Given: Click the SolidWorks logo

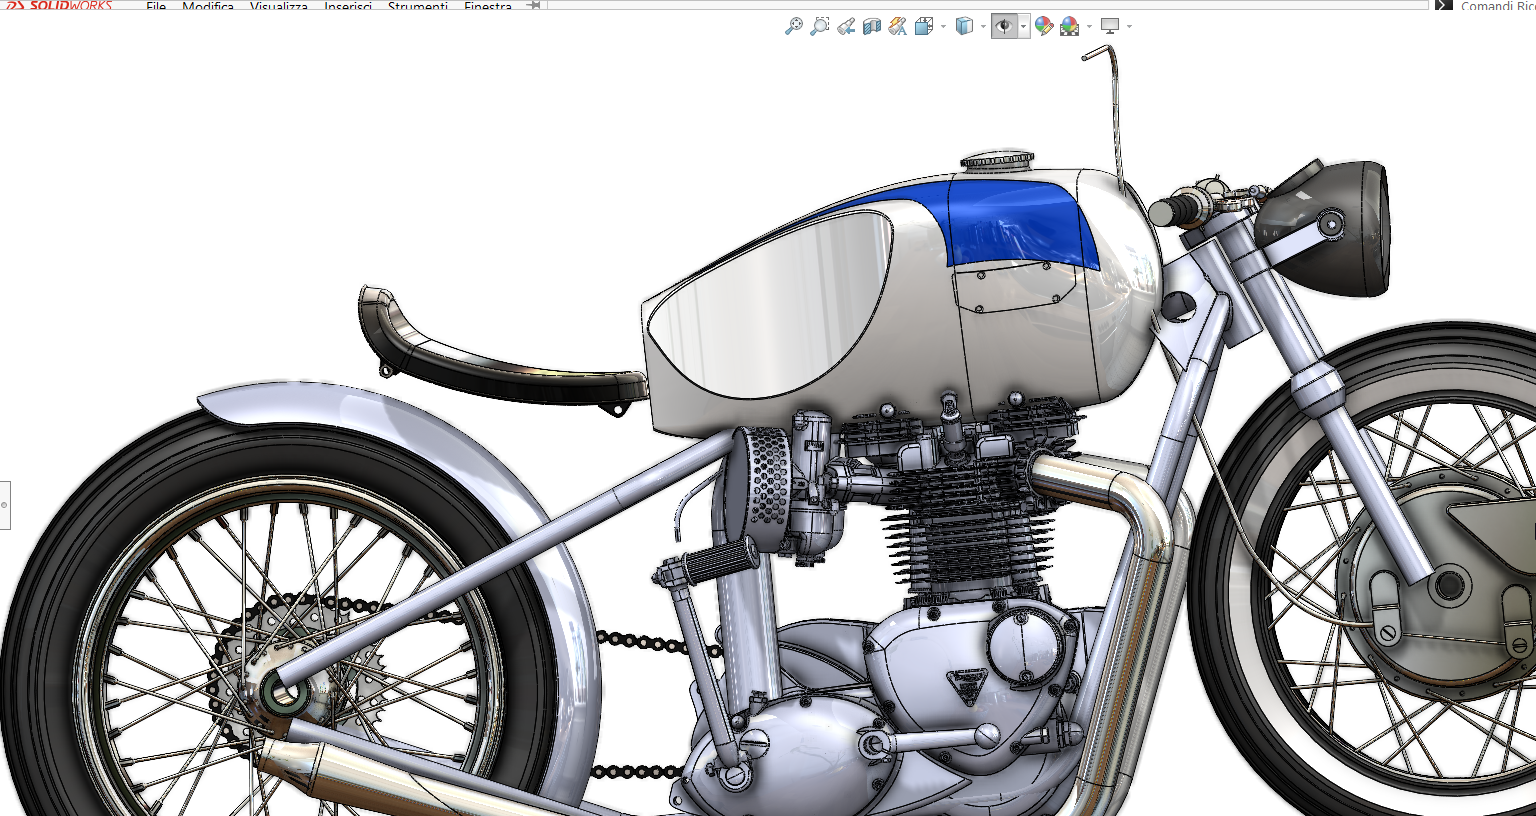Looking at the screenshot, I should coord(59,5).
